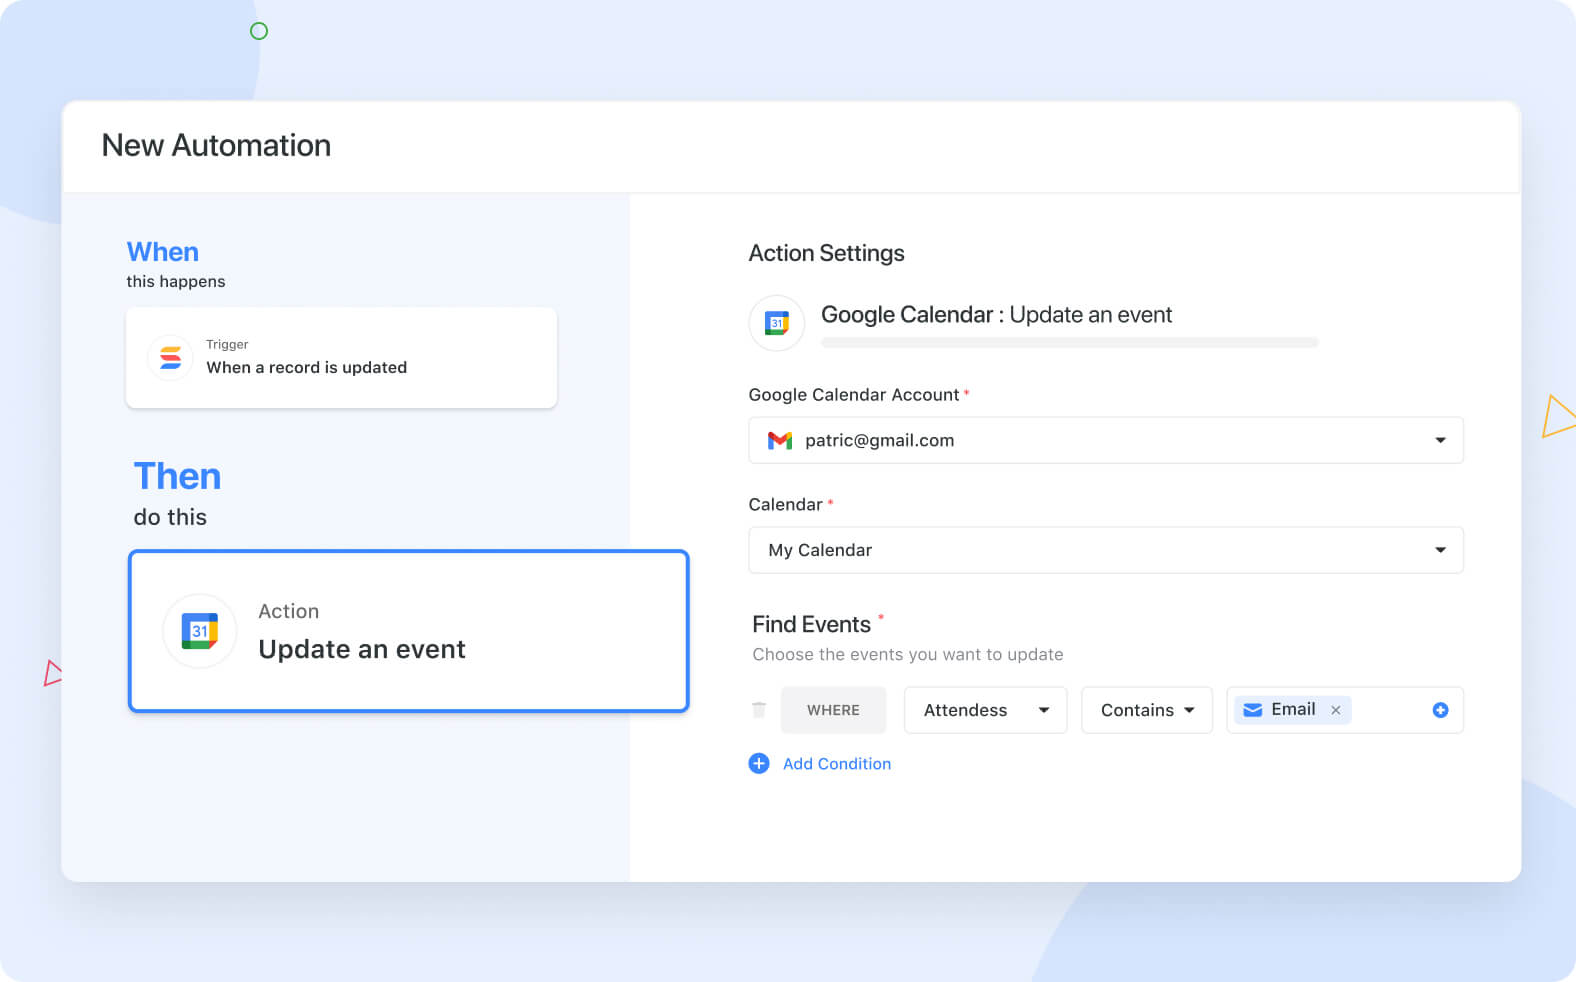Click the Gmail icon in account field
This screenshot has width=1576, height=982.
coord(780,440)
